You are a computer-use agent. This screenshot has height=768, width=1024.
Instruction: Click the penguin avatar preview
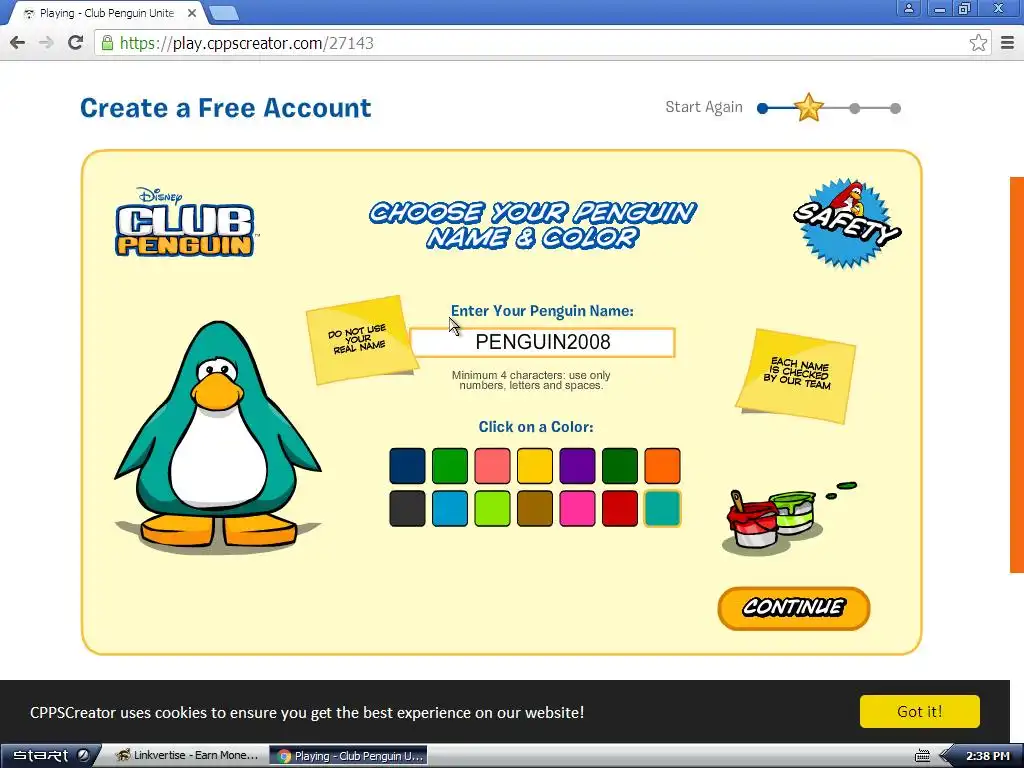[x=218, y=438]
